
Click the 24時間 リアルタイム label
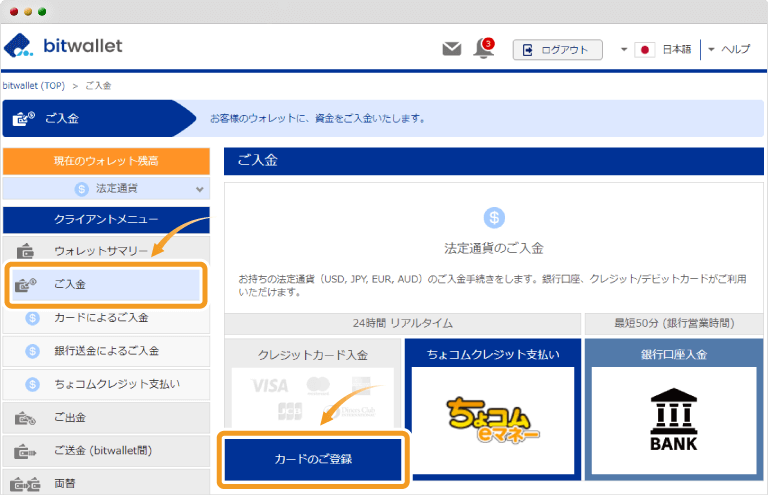pos(403,324)
